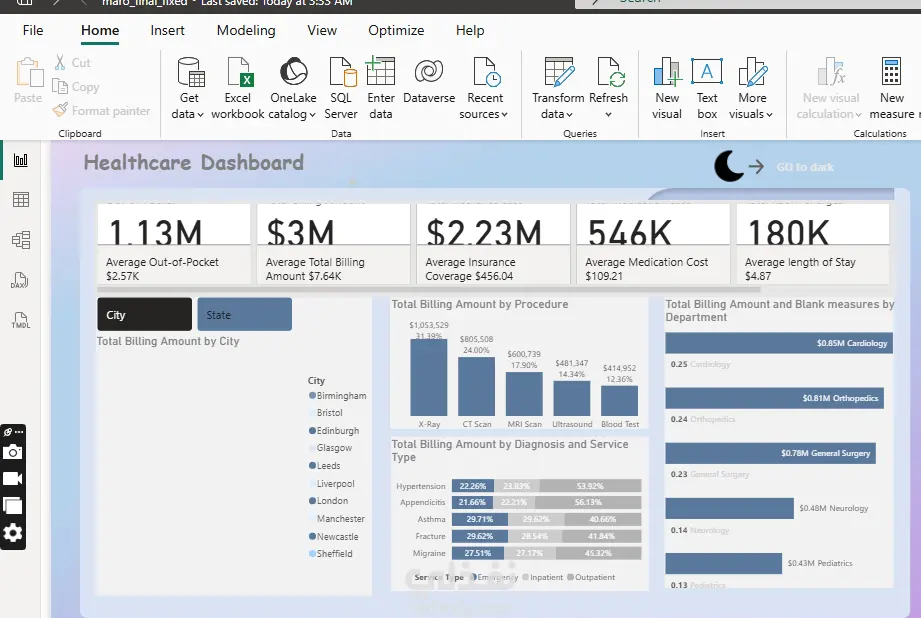
Task: Open the Modeling ribbon tab
Action: tap(246, 30)
